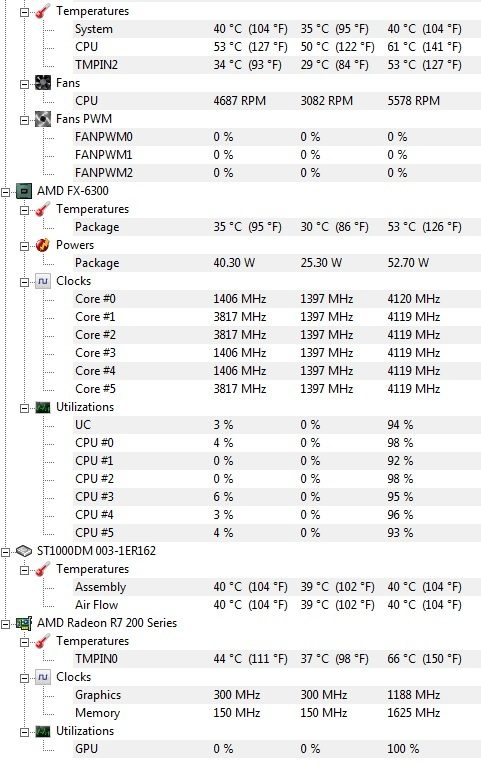This screenshot has height=766, width=481.
Task: Click the Utilizations graph icon under AMD Radeon
Action: pos(43,731)
